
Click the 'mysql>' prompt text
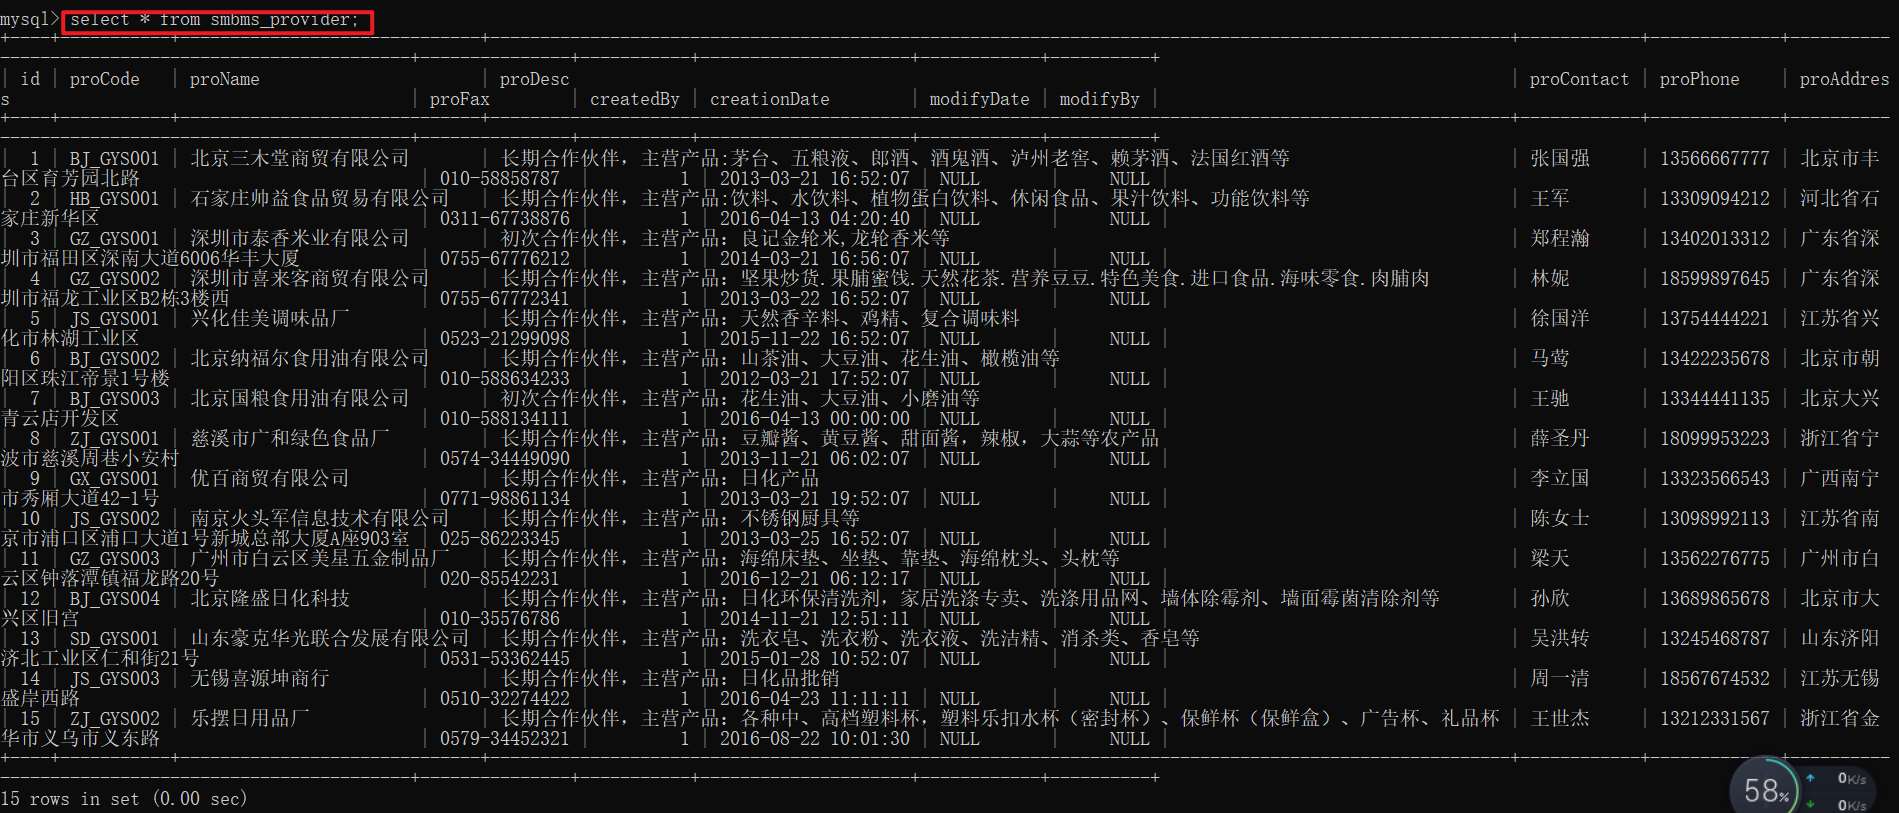29,20
